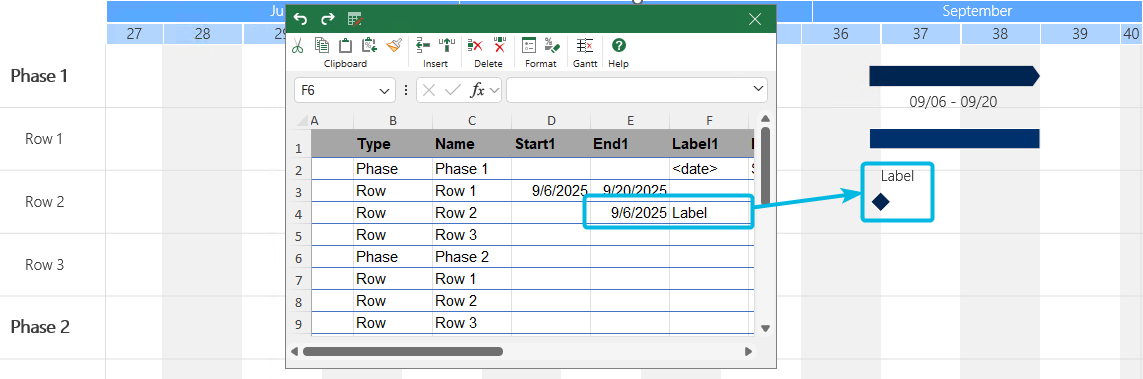Select column header D

pyautogui.click(x=551, y=120)
